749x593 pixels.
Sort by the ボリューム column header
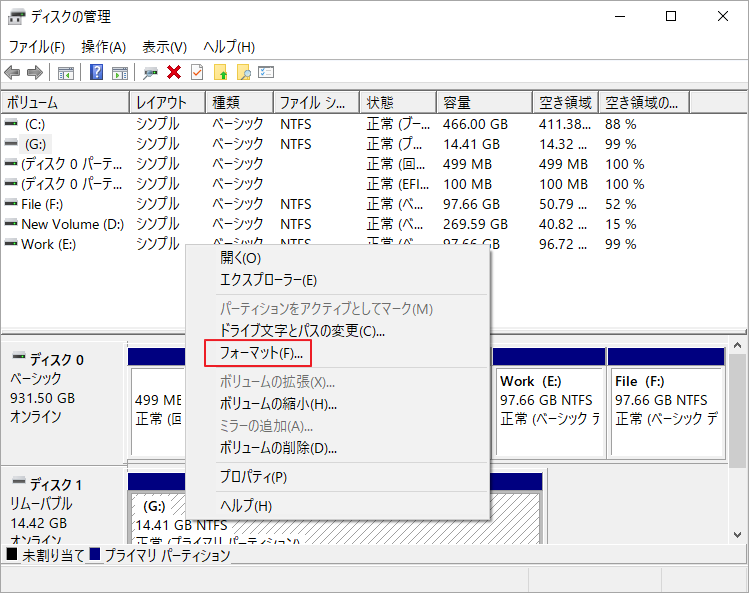click(x=65, y=103)
